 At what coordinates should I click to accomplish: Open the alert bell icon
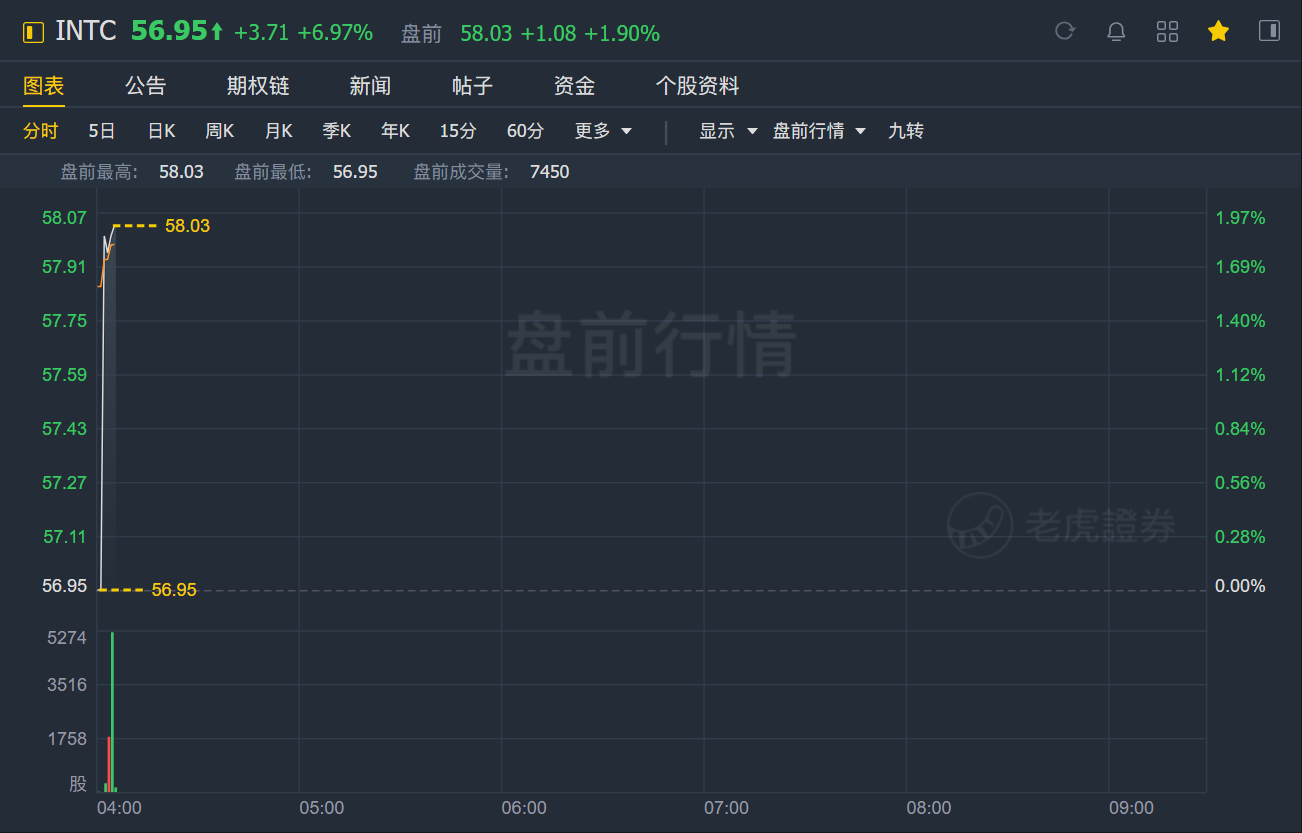(x=1116, y=31)
